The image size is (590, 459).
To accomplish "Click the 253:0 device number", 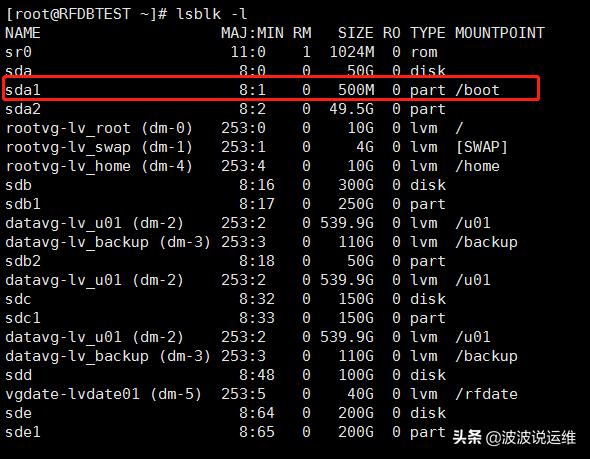I will click(243, 128).
